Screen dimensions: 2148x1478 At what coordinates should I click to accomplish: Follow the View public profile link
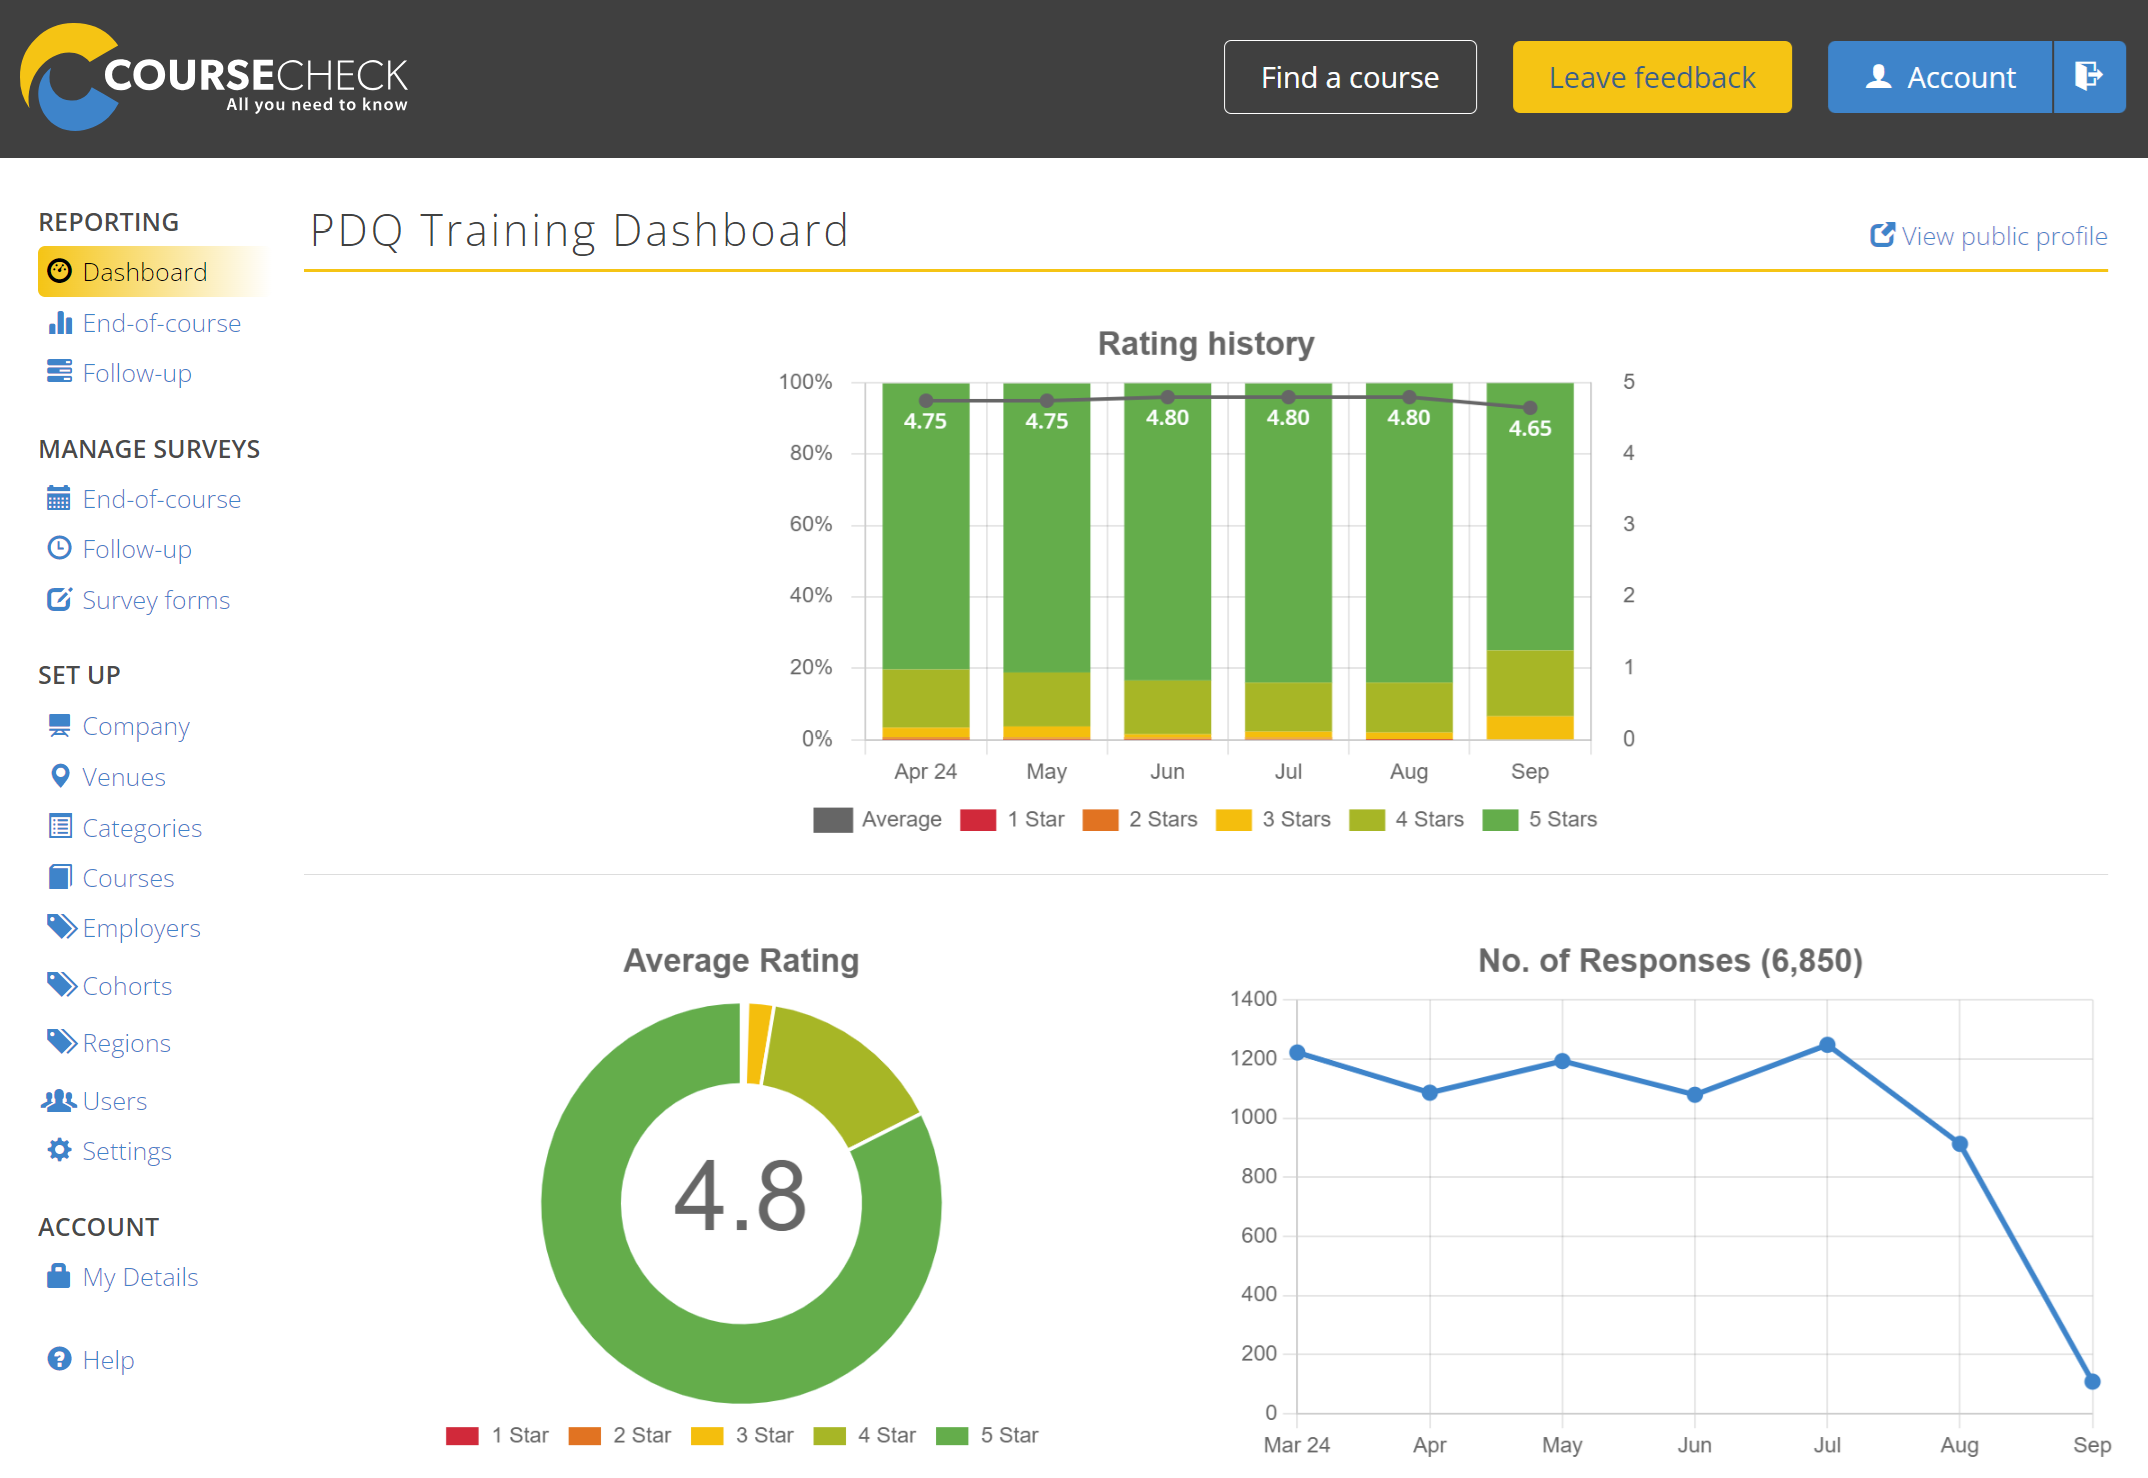(2004, 236)
